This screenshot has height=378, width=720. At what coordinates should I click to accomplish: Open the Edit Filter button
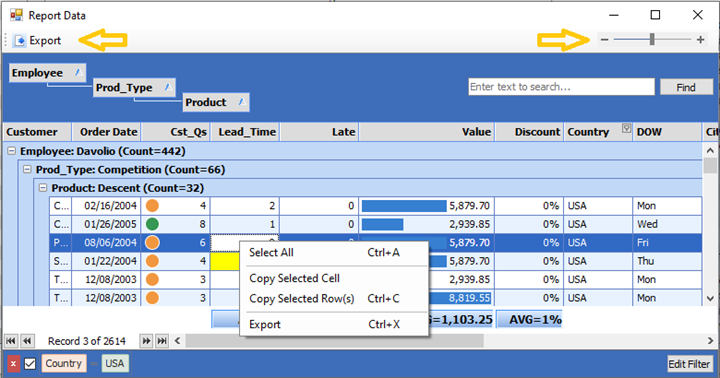coord(690,364)
